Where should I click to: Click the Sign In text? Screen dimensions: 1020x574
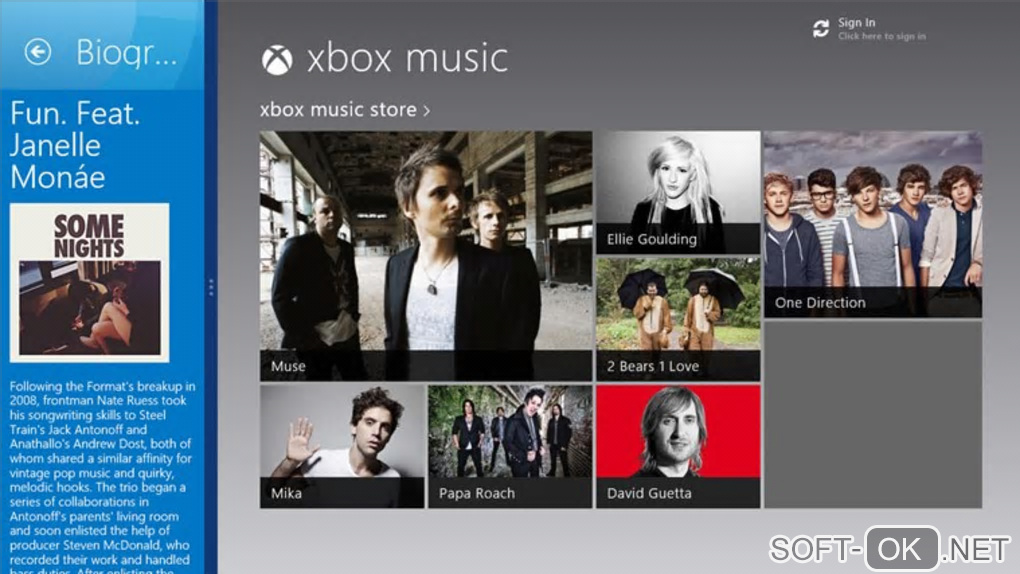click(x=856, y=22)
